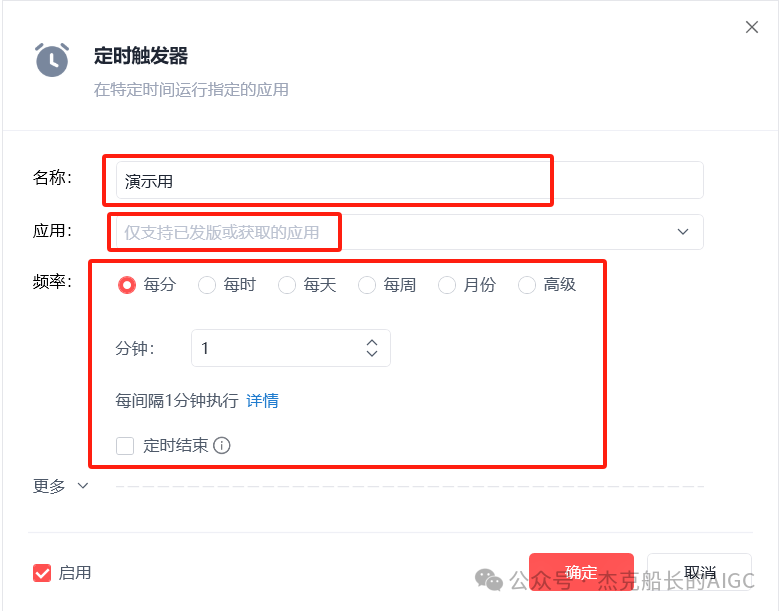This screenshot has width=779, height=611.
Task: Click the 取消 button
Action: 700,572
